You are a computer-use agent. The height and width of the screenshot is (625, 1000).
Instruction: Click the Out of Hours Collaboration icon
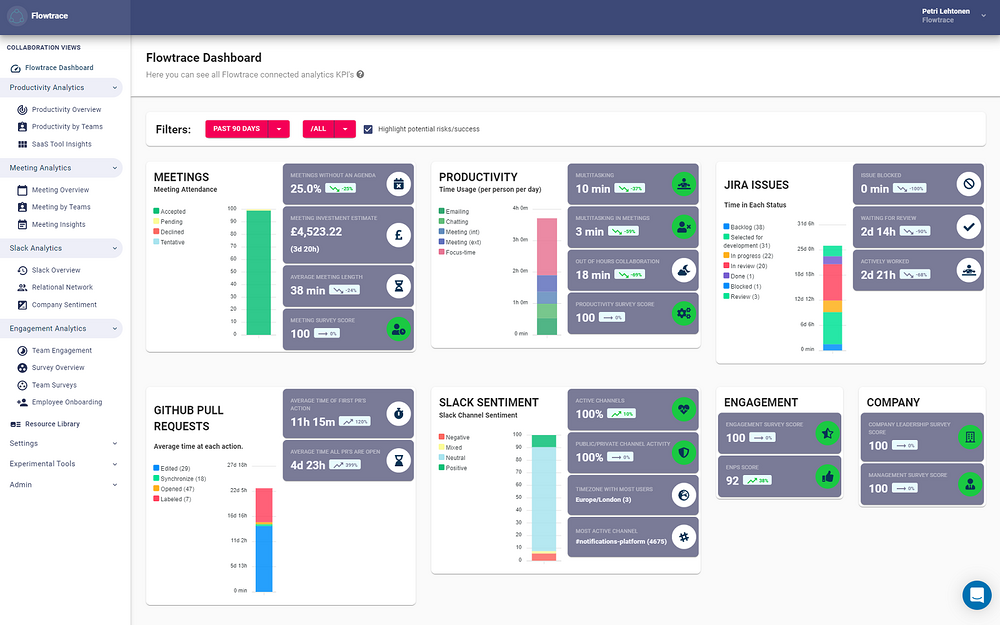(684, 270)
